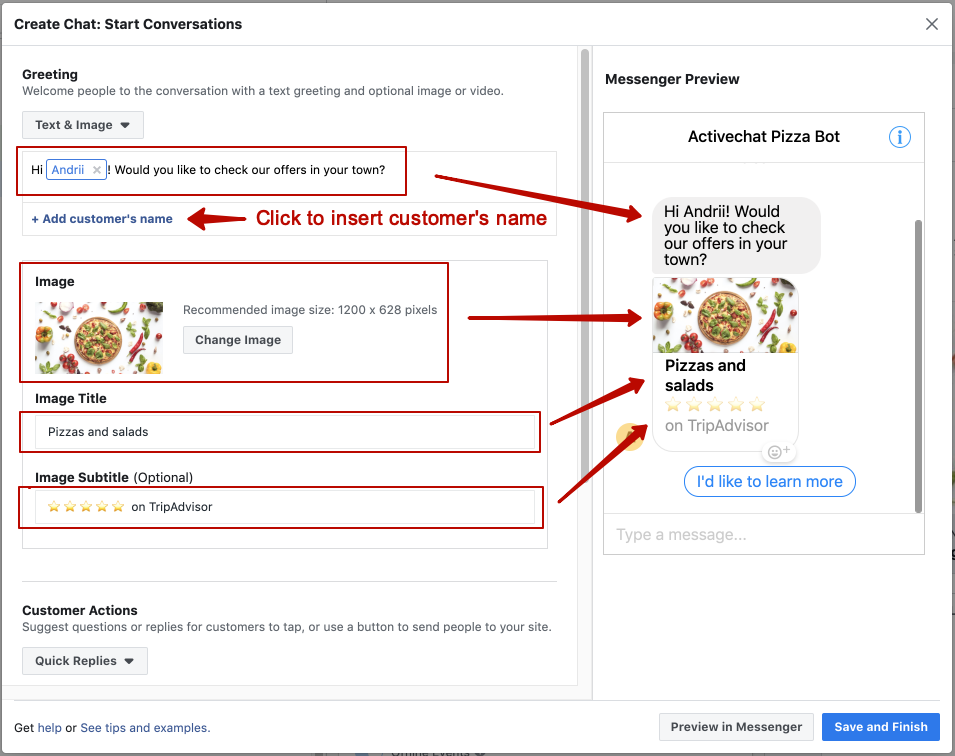This screenshot has height=756, width=955.
Task: Select the pizza image thumbnail in the Image section
Action: coord(99,337)
